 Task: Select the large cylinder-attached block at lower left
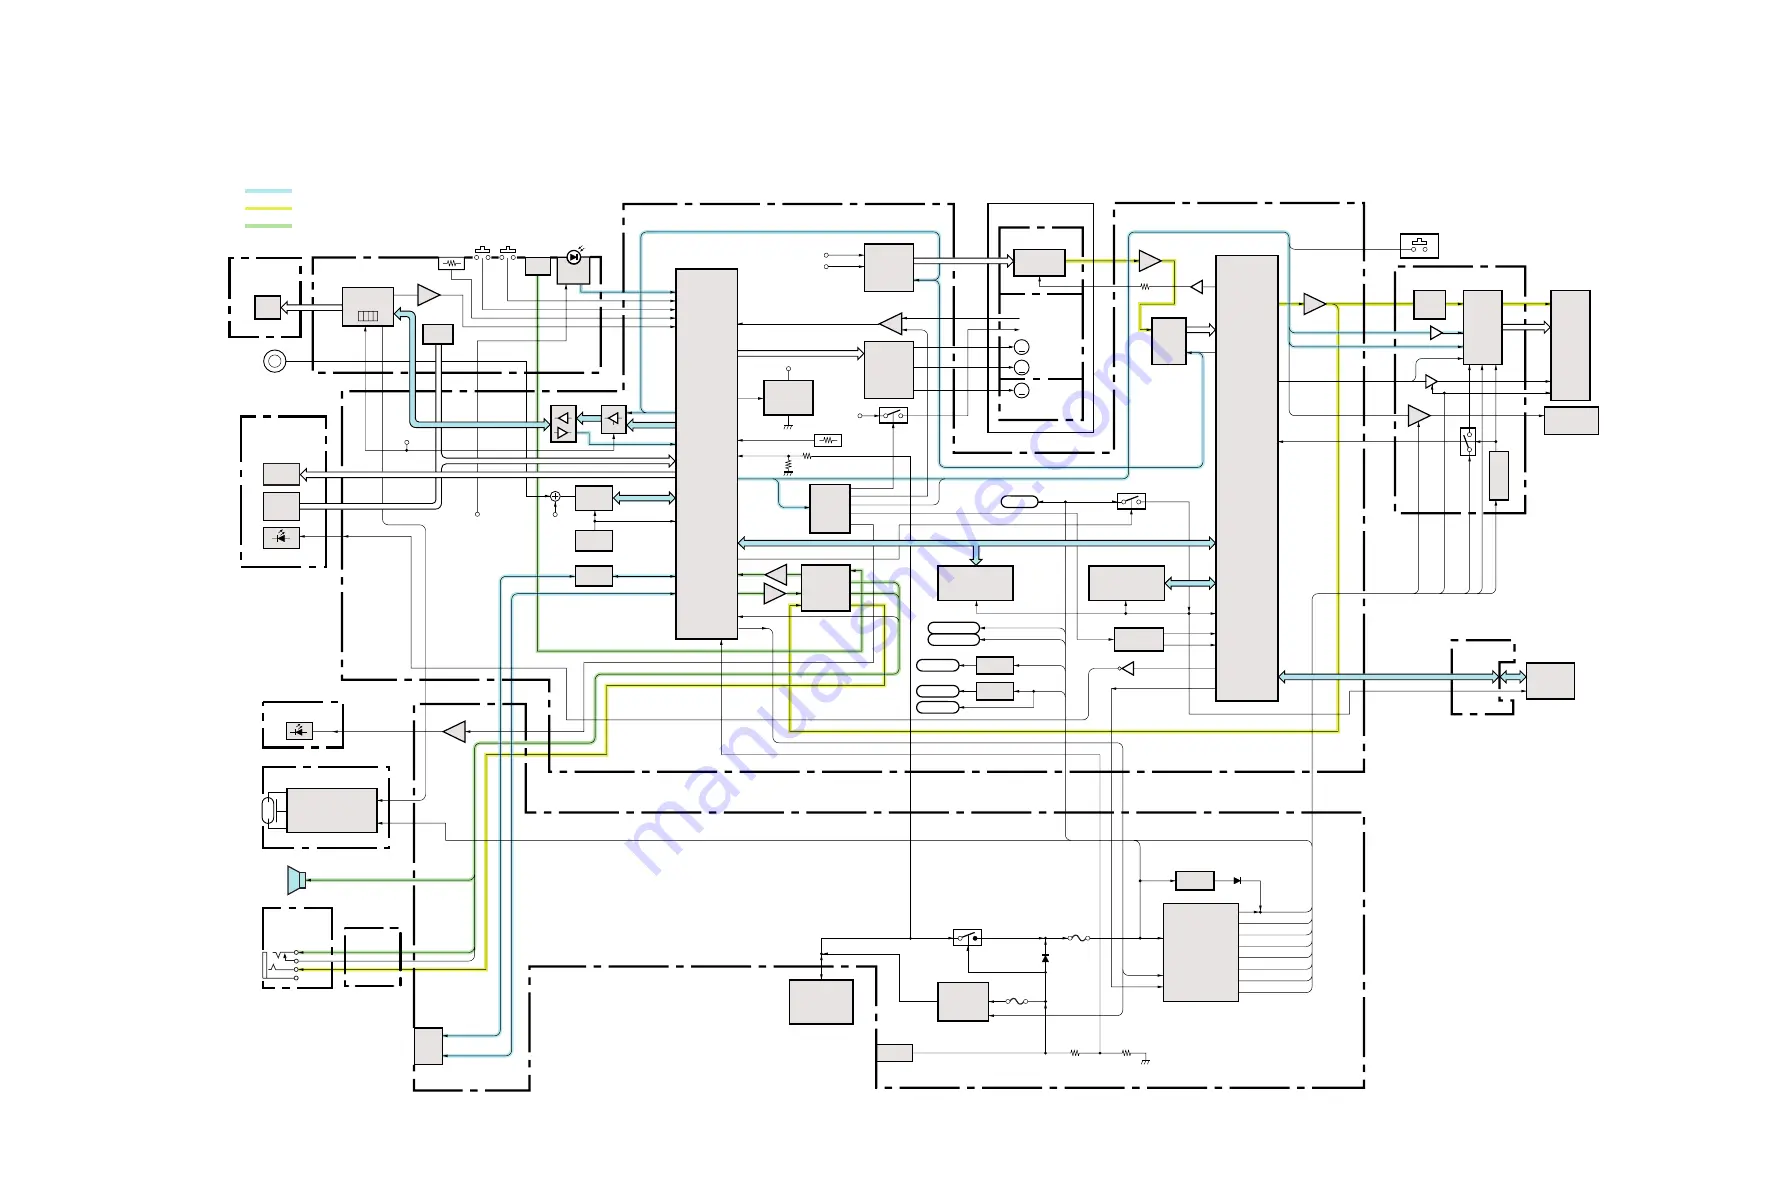point(332,810)
